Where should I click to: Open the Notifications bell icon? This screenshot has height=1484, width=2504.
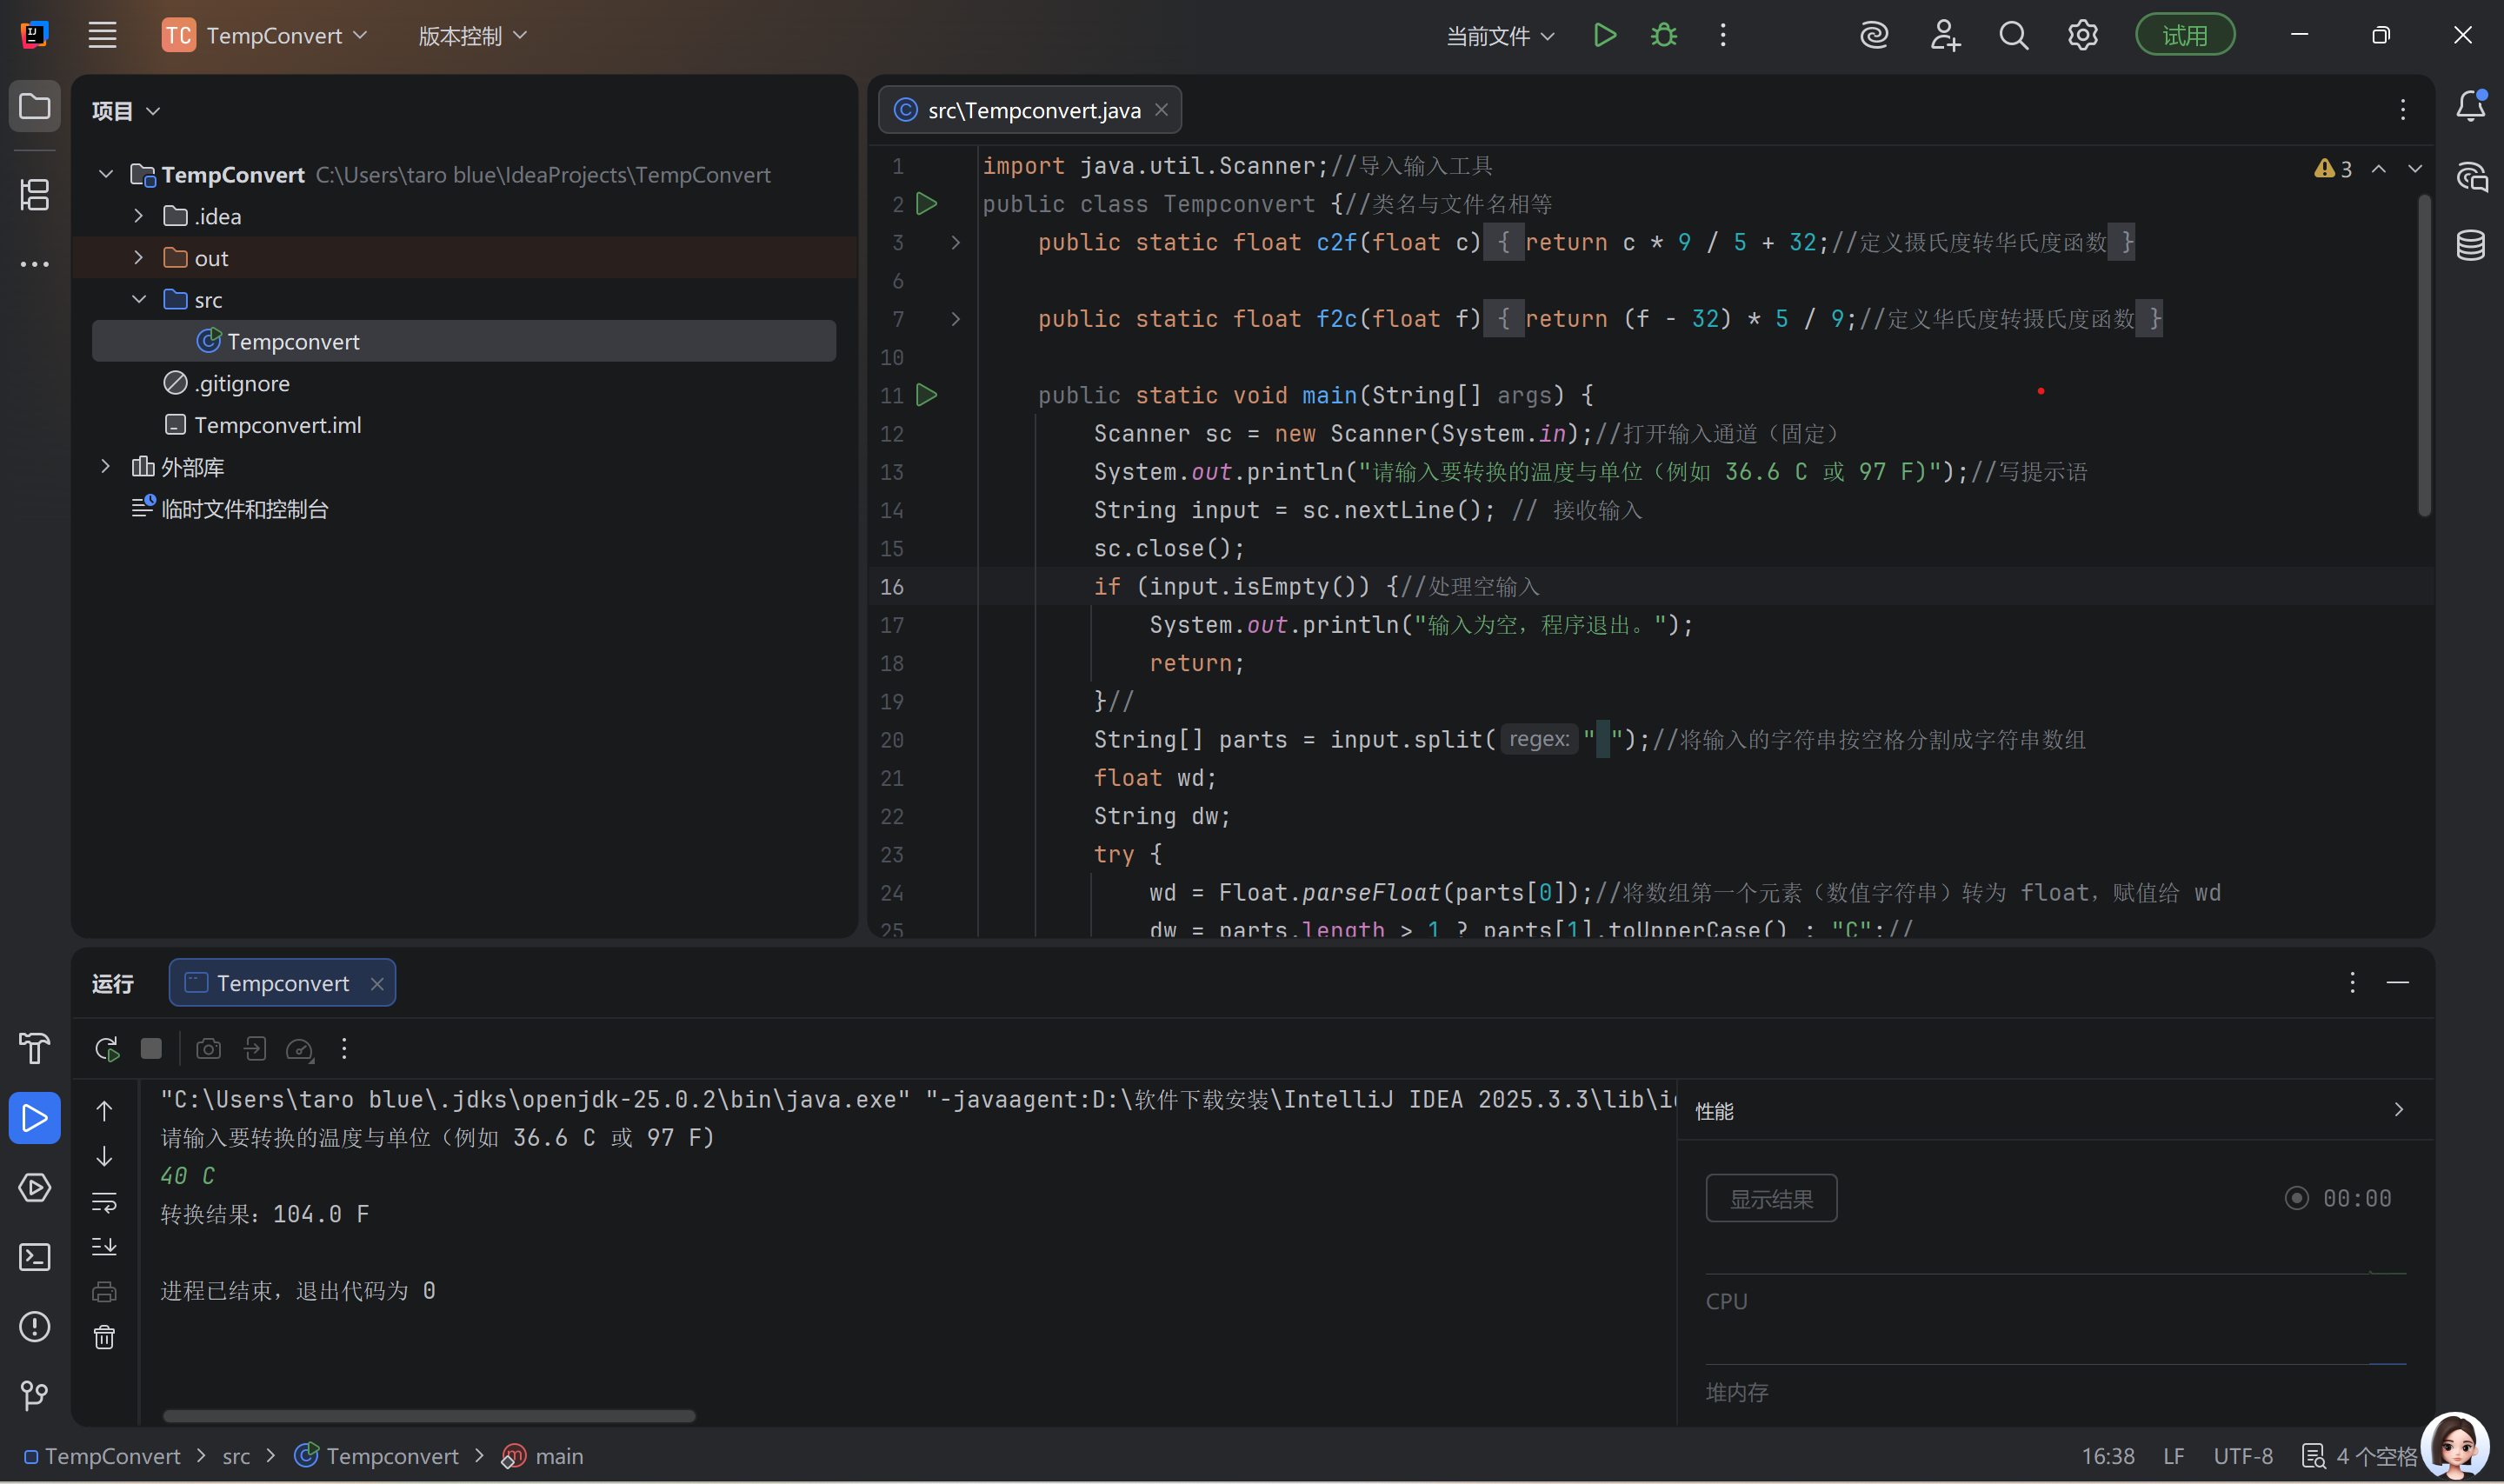[x=2470, y=106]
